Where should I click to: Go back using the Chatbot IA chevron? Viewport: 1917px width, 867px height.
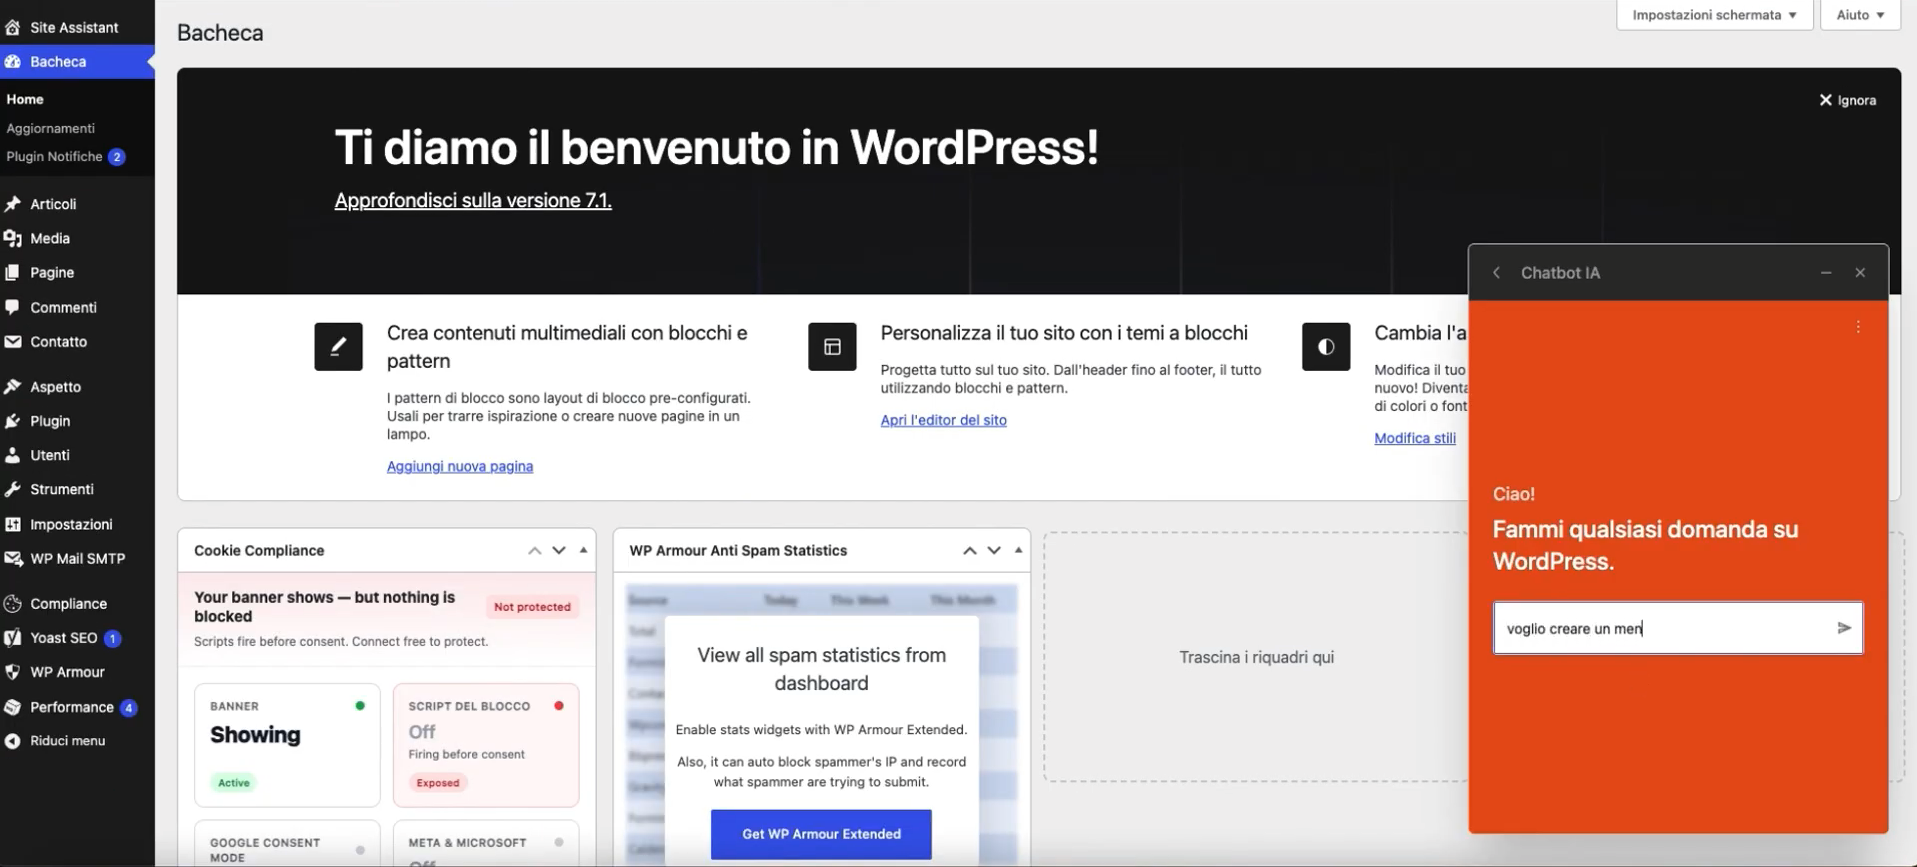[1497, 273]
